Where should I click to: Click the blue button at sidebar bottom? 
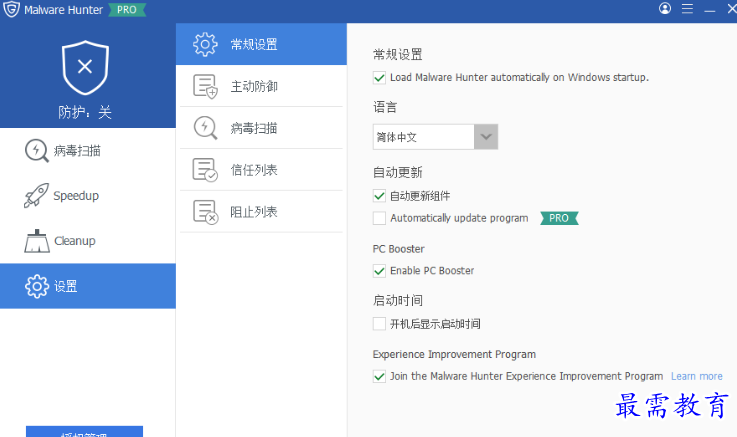85,431
